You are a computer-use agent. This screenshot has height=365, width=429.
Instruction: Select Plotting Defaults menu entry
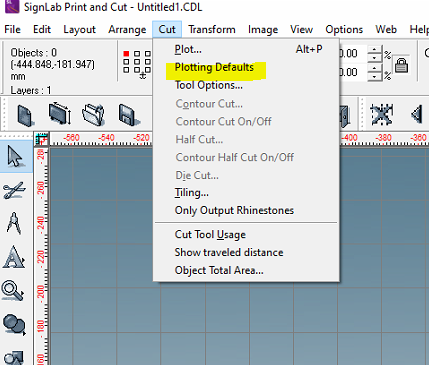(x=247, y=67)
